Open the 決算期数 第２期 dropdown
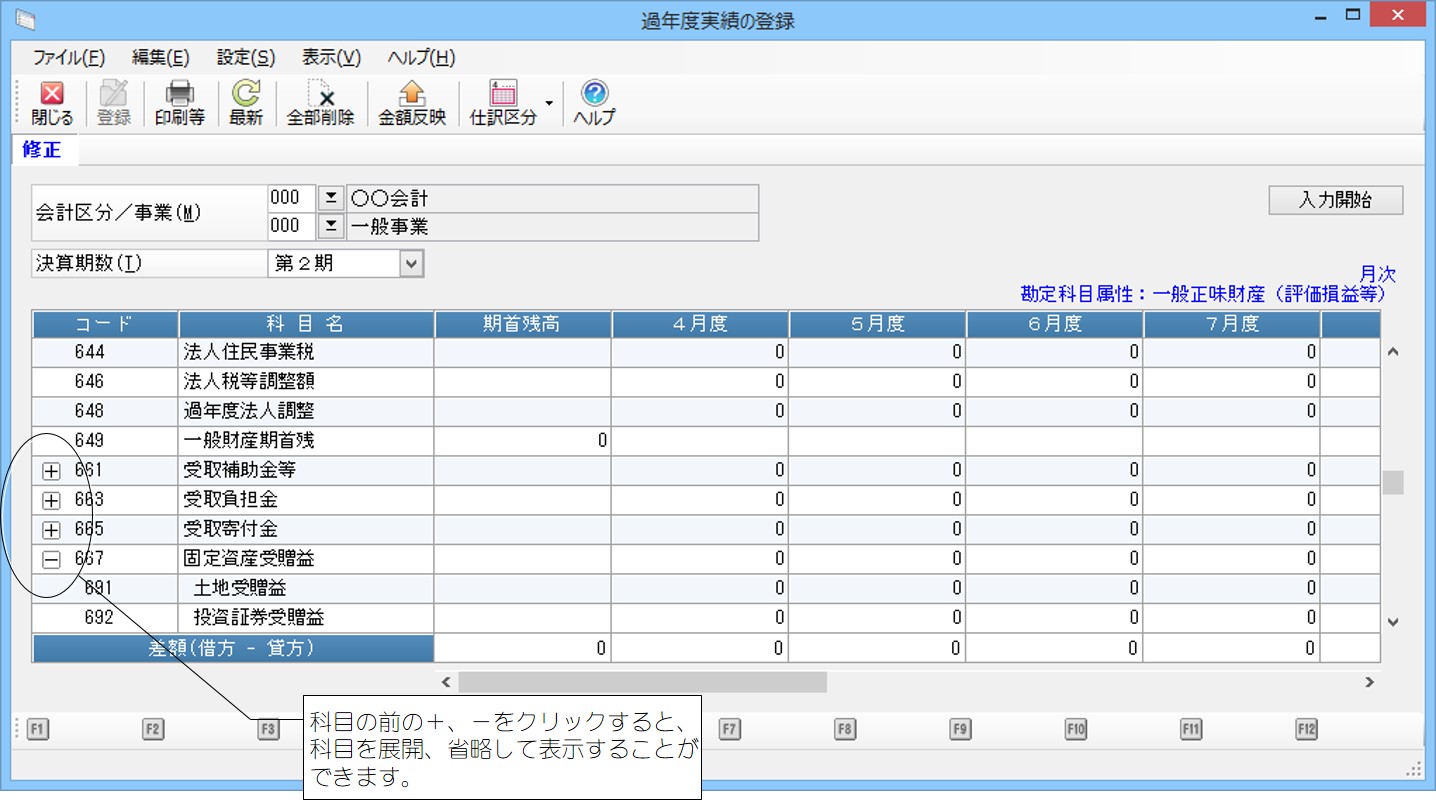The image size is (1436, 803). pos(411,264)
